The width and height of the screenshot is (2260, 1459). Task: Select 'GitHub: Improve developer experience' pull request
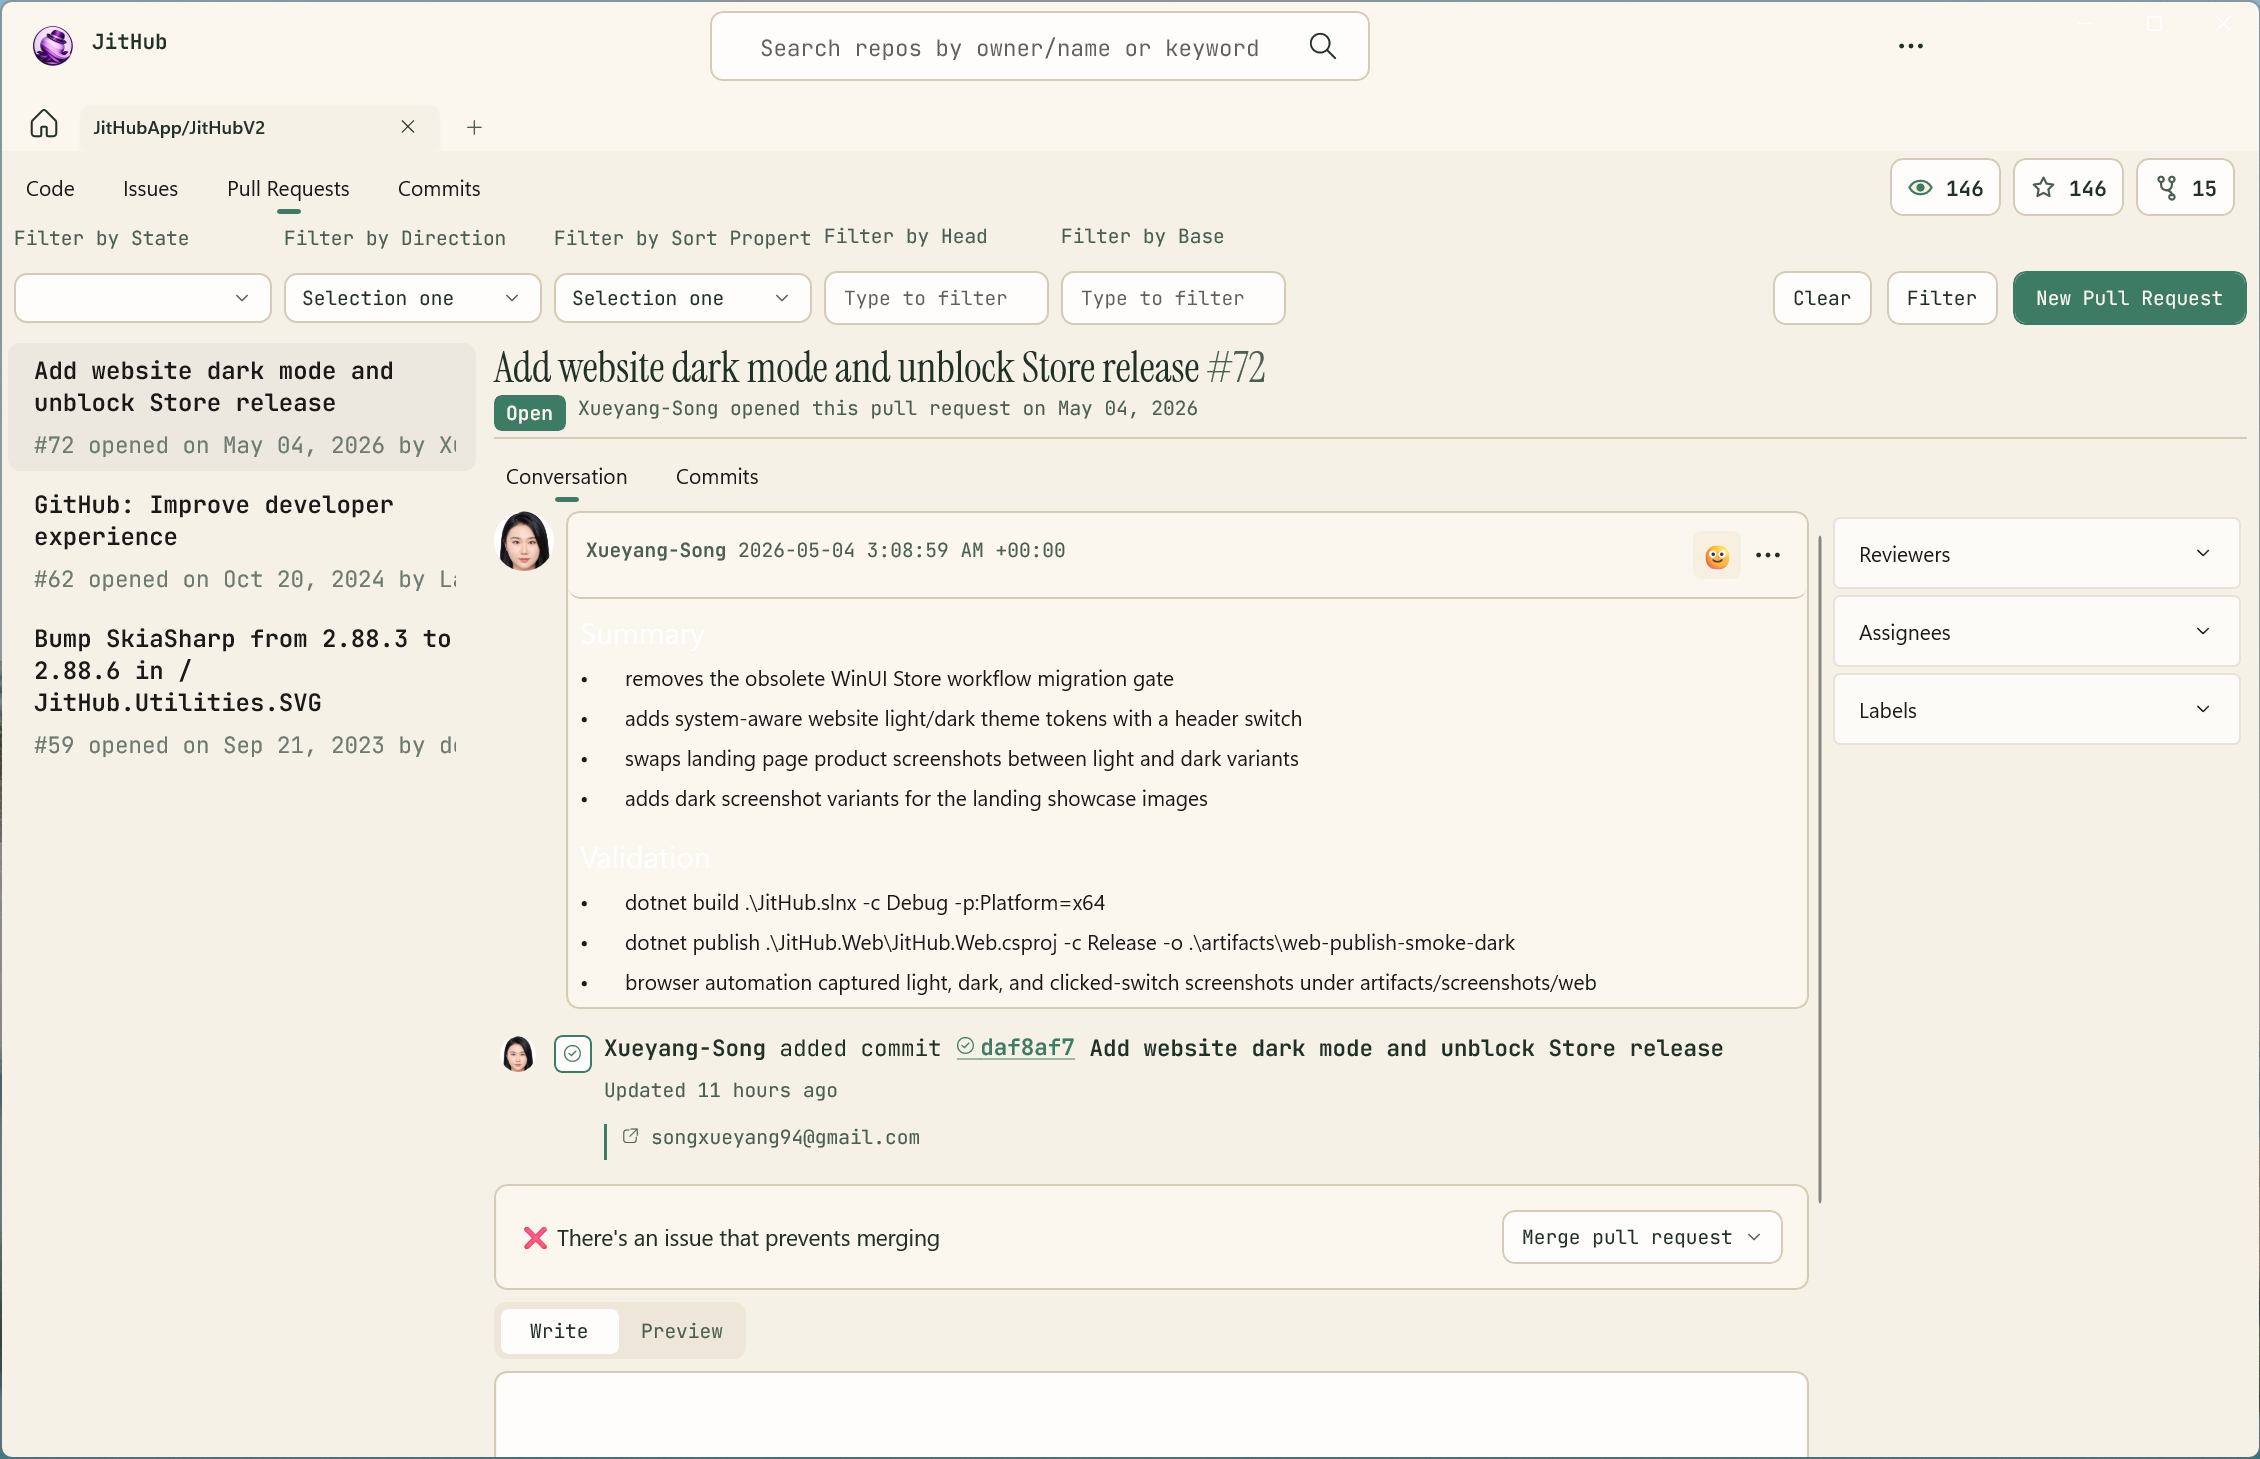(x=242, y=541)
